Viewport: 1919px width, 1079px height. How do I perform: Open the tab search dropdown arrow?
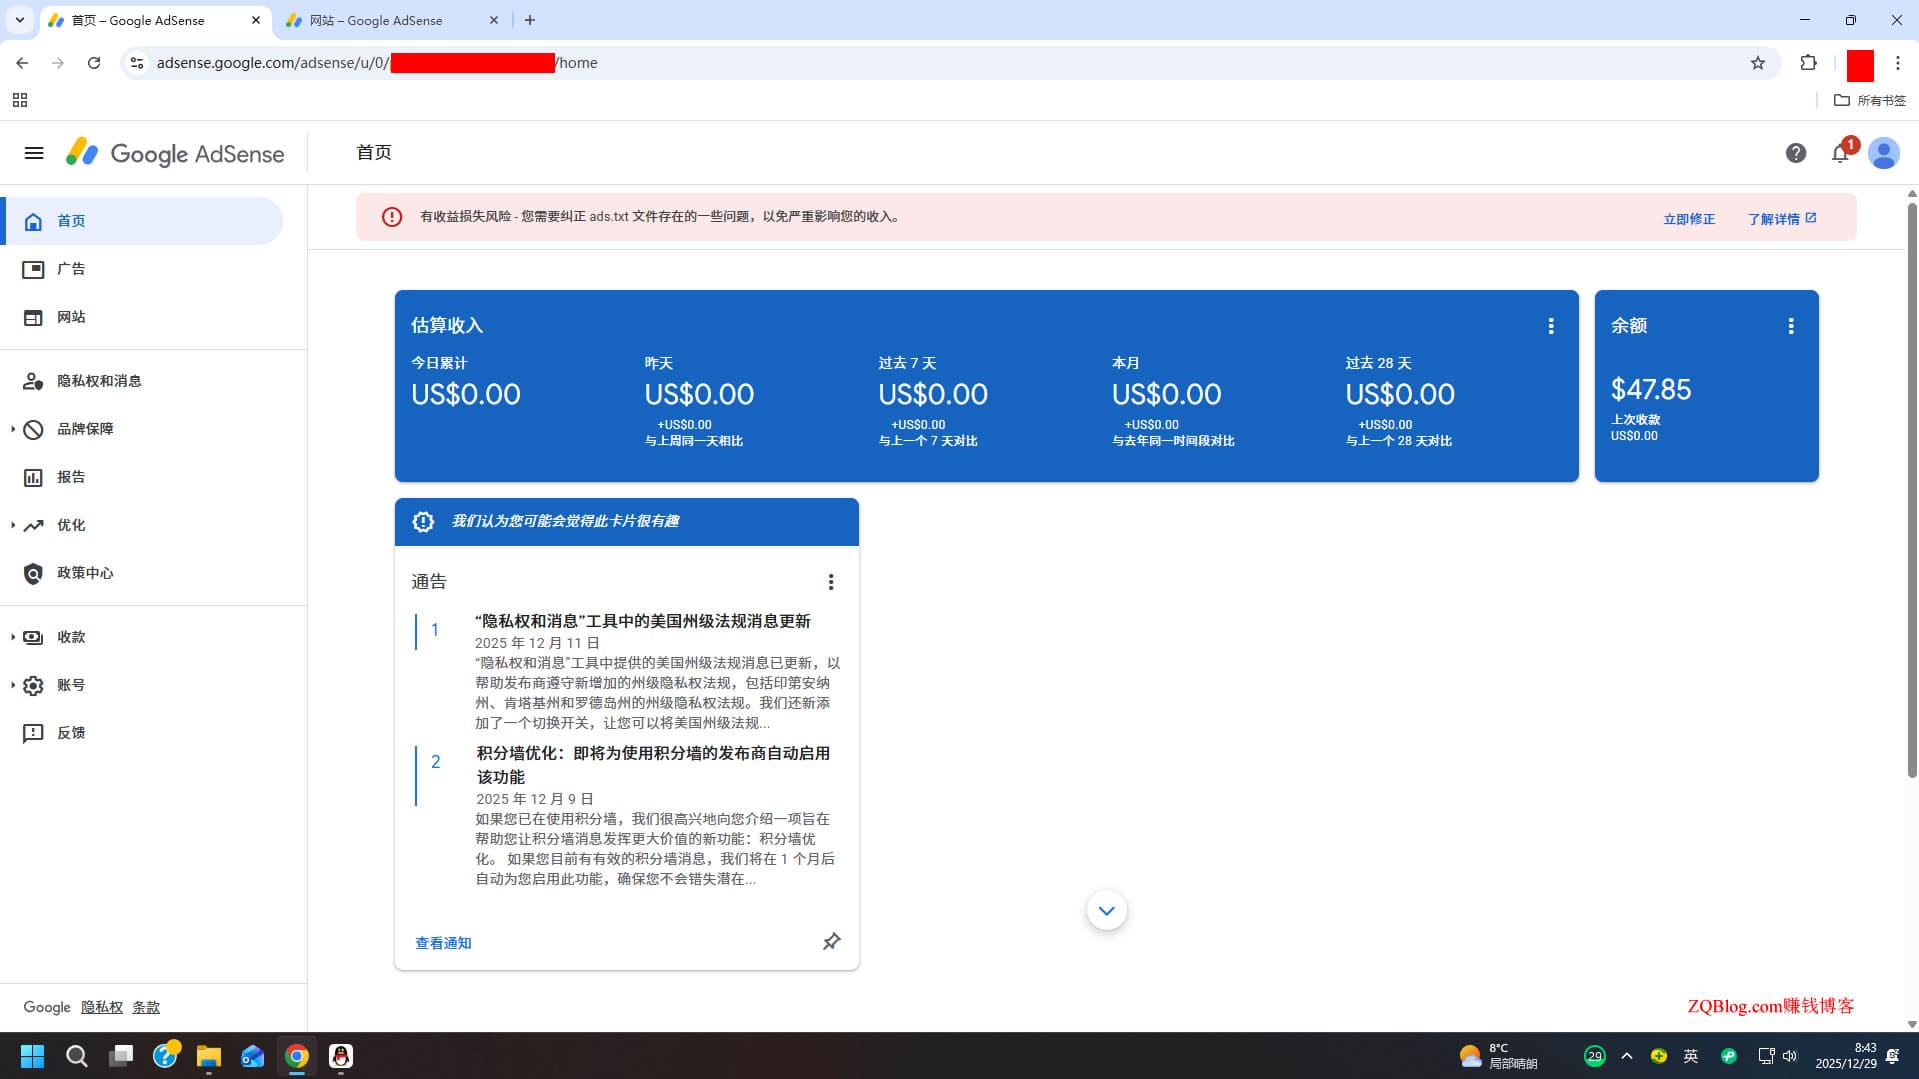(x=19, y=20)
